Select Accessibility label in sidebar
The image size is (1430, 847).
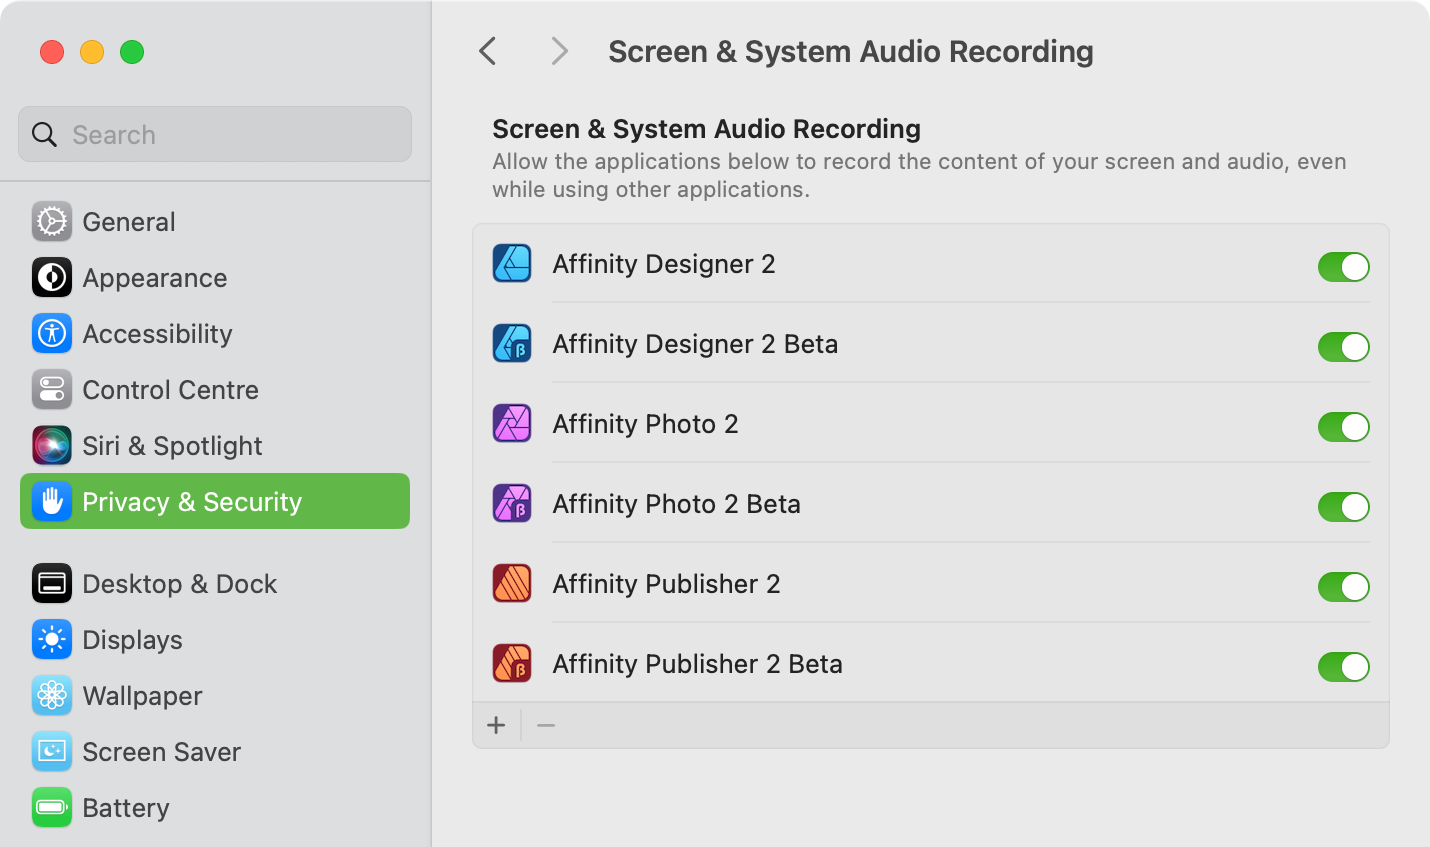coord(157,334)
